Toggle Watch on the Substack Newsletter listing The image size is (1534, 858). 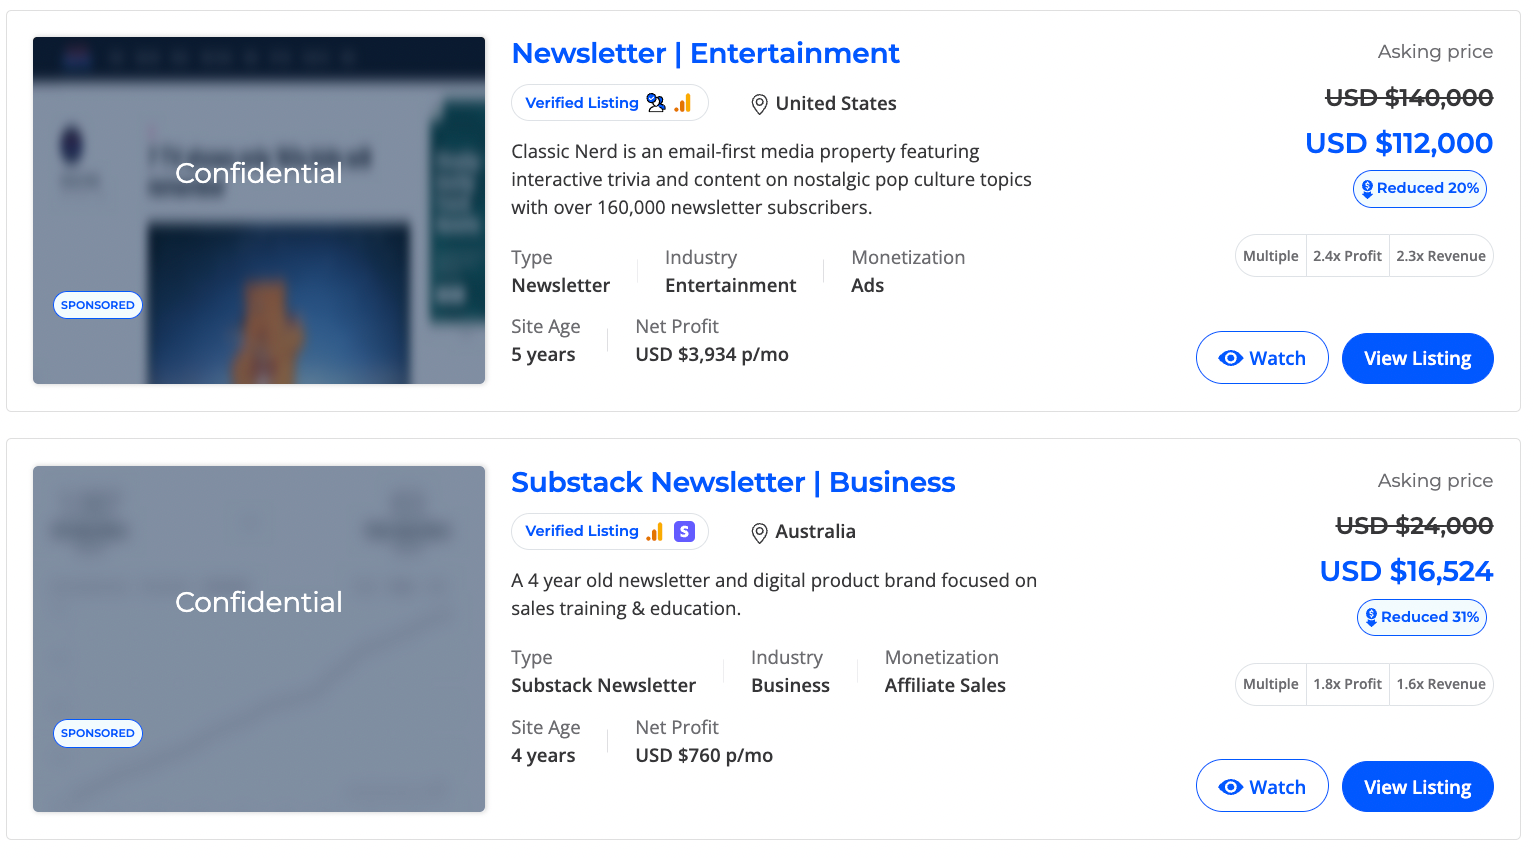point(1262,786)
